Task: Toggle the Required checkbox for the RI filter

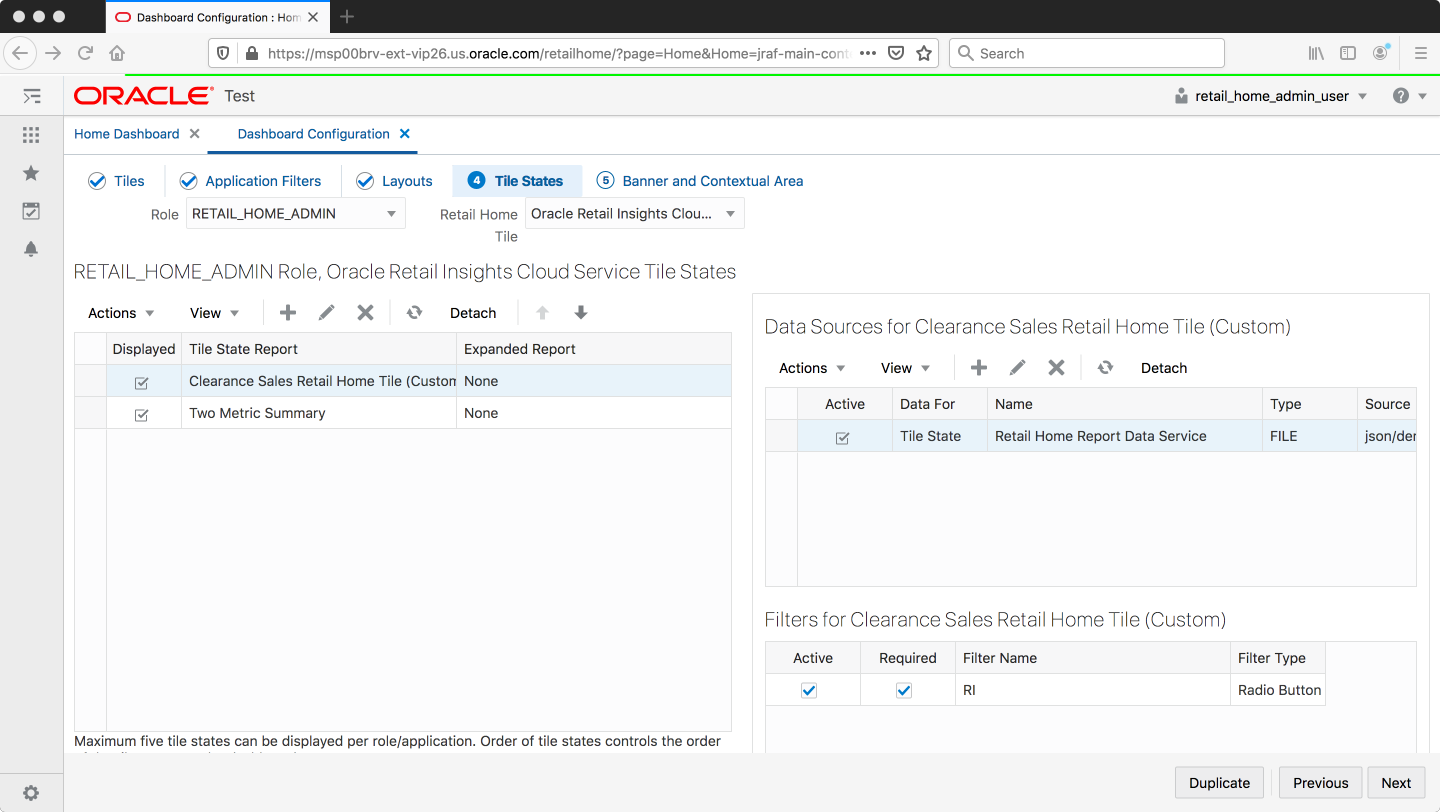Action: [904, 690]
